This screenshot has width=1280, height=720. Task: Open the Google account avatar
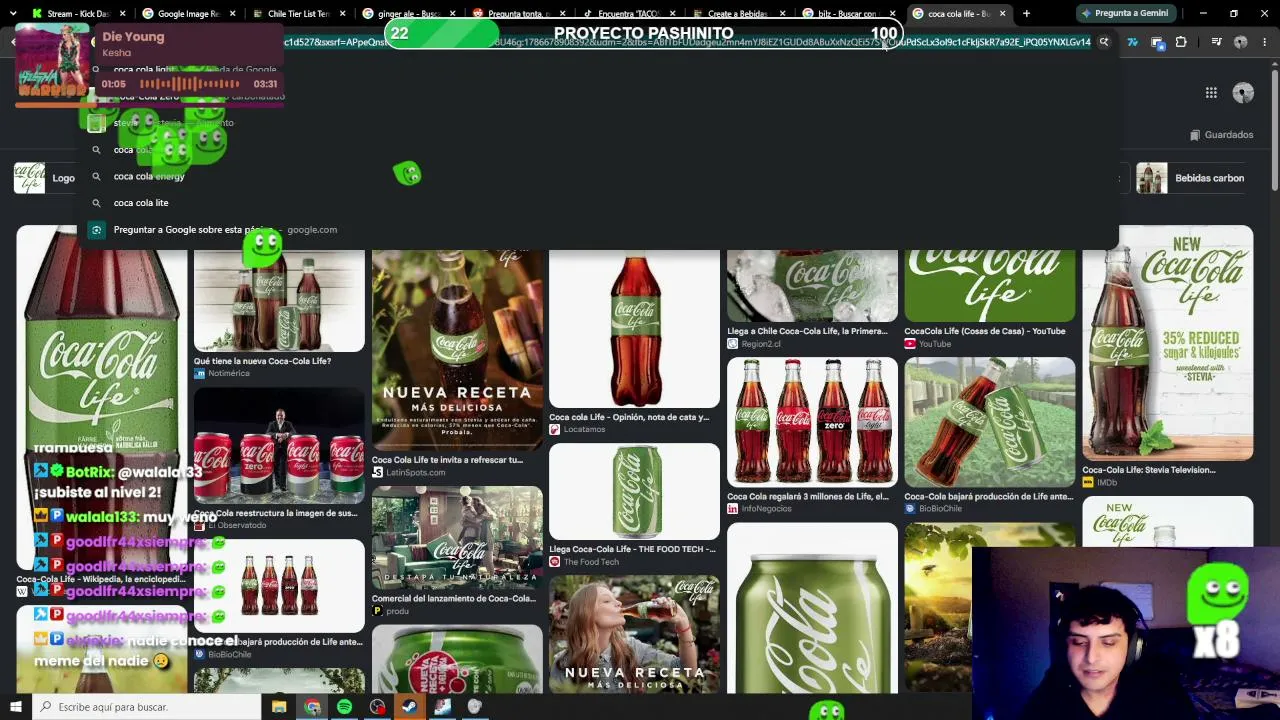click(1243, 93)
